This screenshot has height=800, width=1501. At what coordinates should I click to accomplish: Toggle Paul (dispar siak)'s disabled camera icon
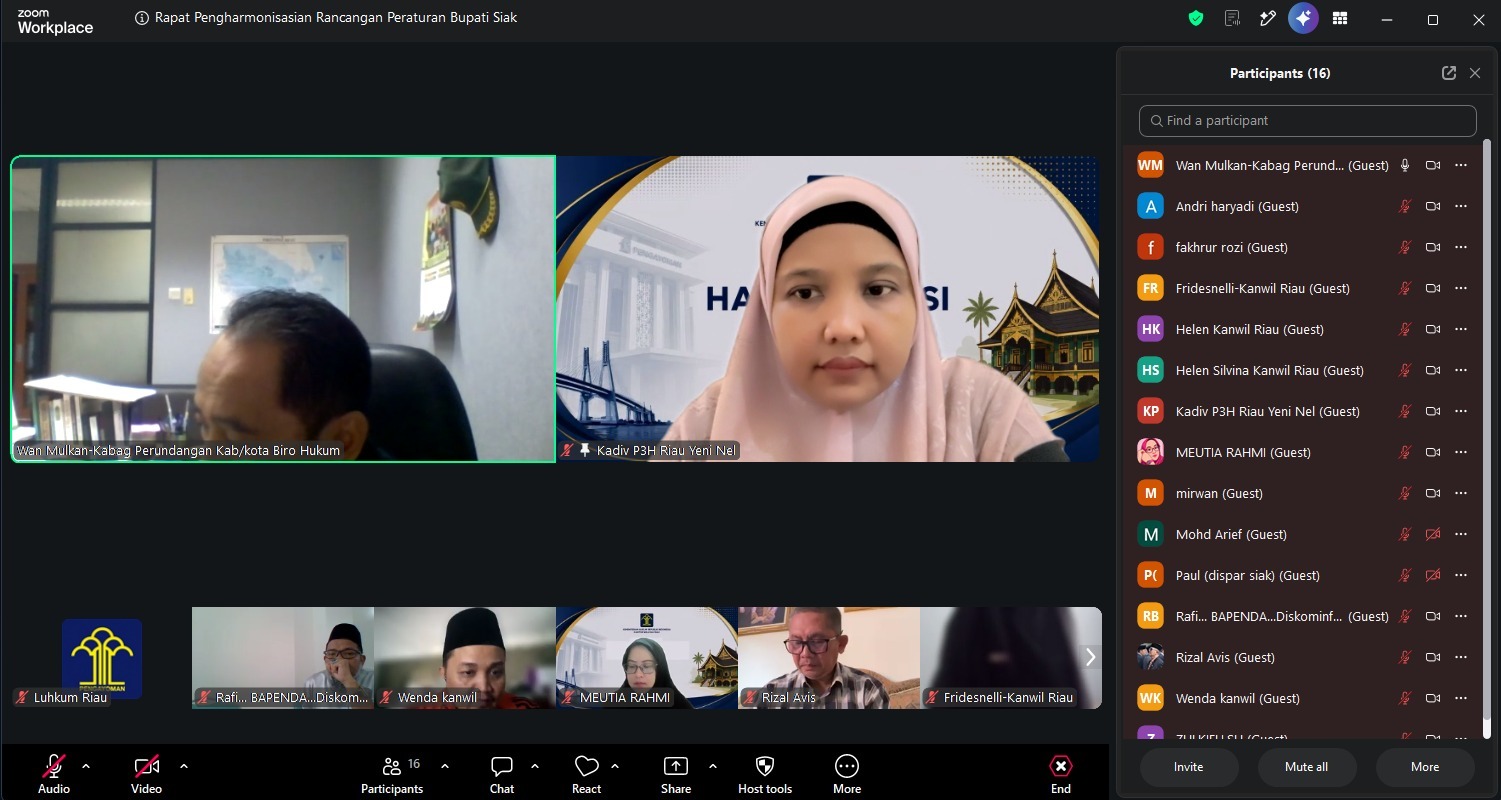1433,575
